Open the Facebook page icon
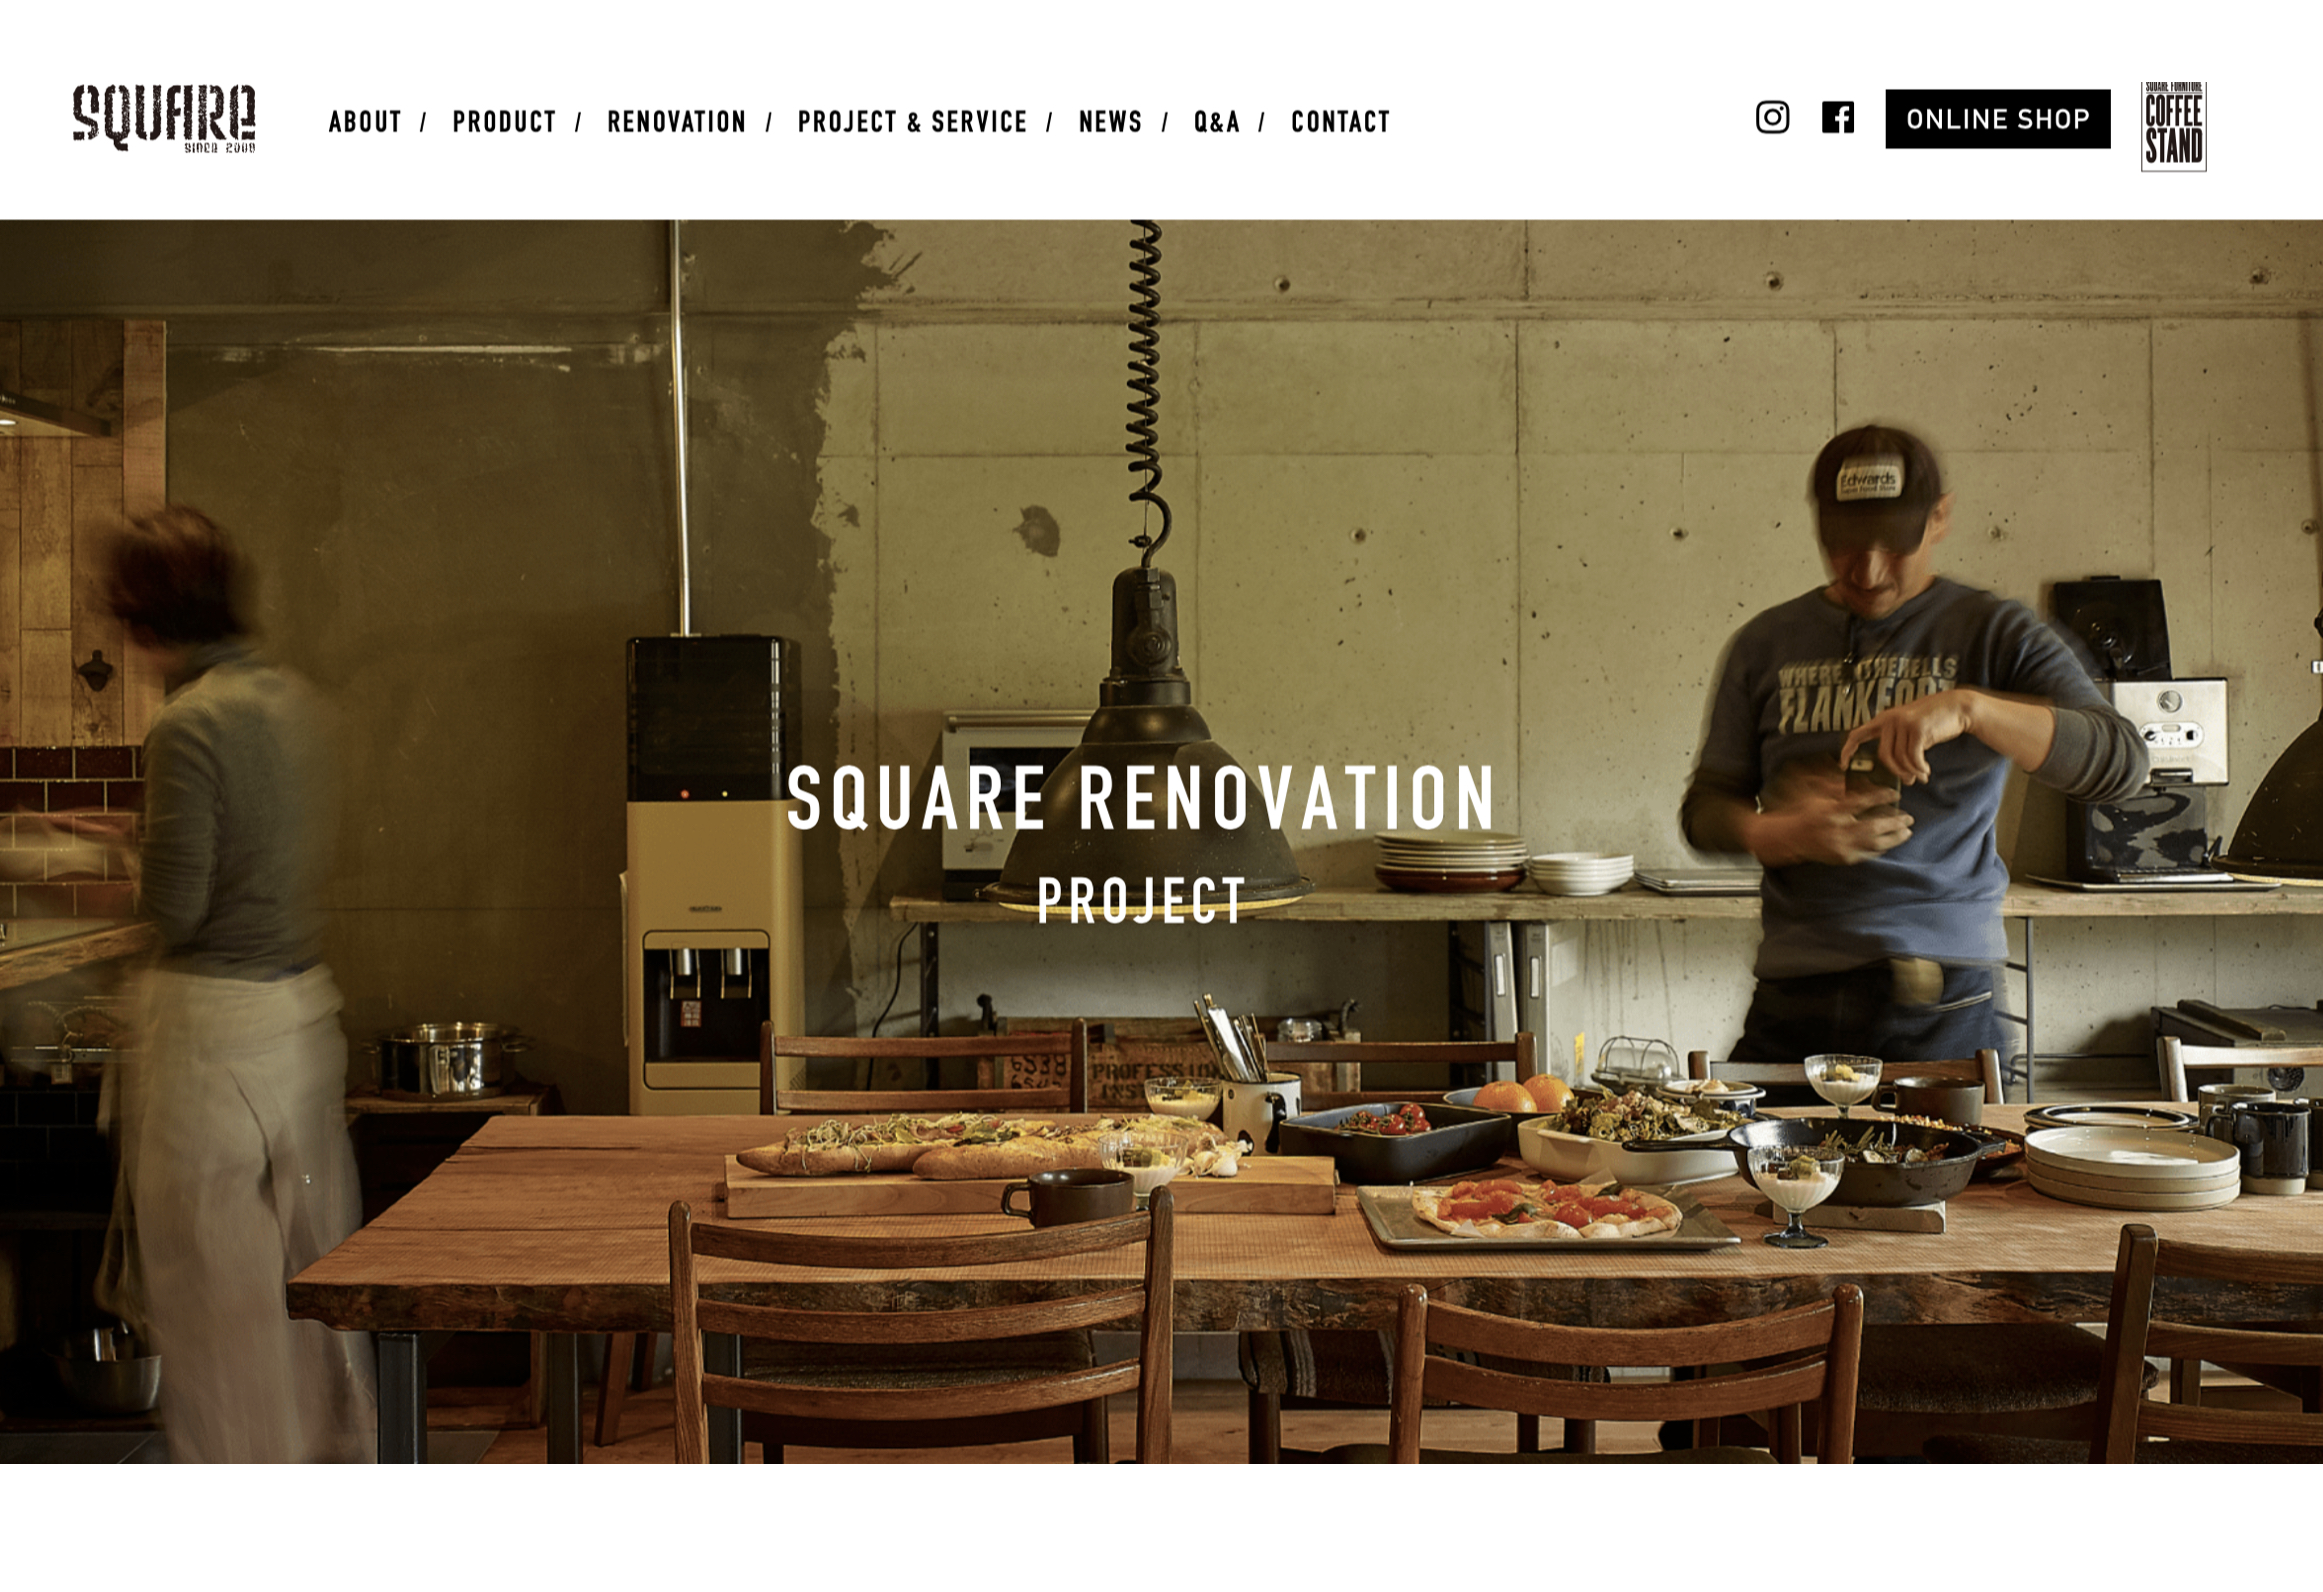 coord(1837,118)
